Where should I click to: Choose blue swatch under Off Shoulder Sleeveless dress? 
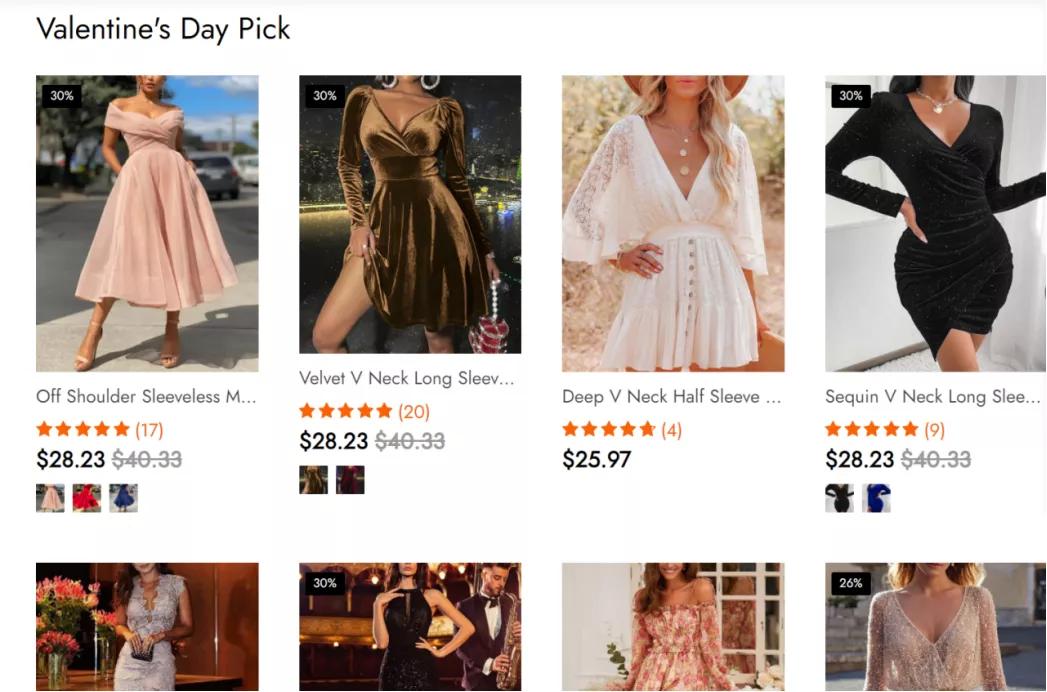[x=124, y=498]
